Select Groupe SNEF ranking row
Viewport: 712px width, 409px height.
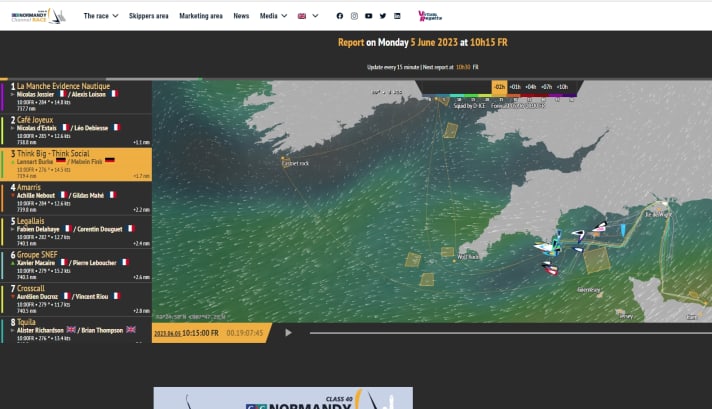(x=76, y=265)
